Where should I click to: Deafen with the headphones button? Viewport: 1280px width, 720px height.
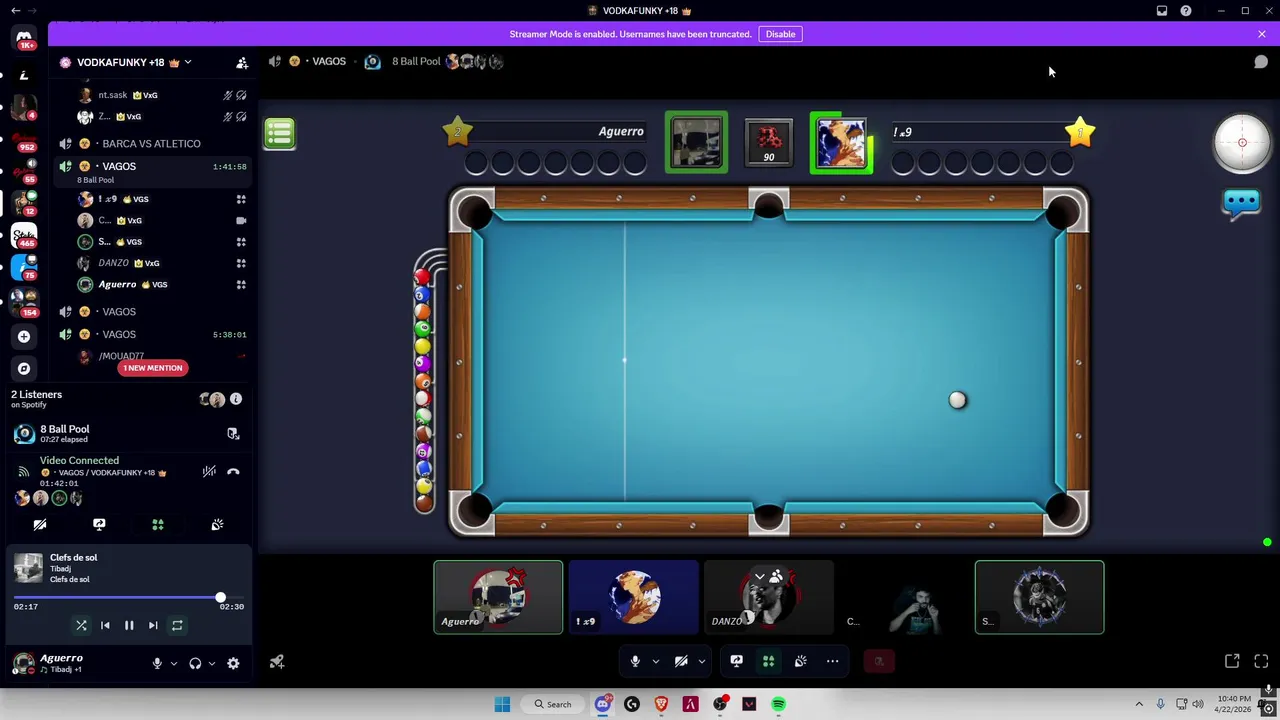pos(195,663)
